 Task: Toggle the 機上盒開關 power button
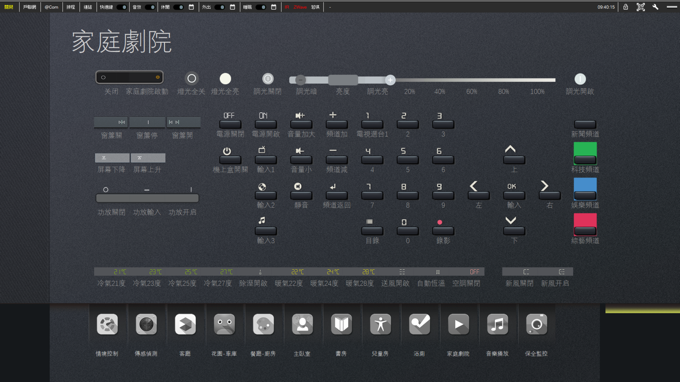point(230,160)
